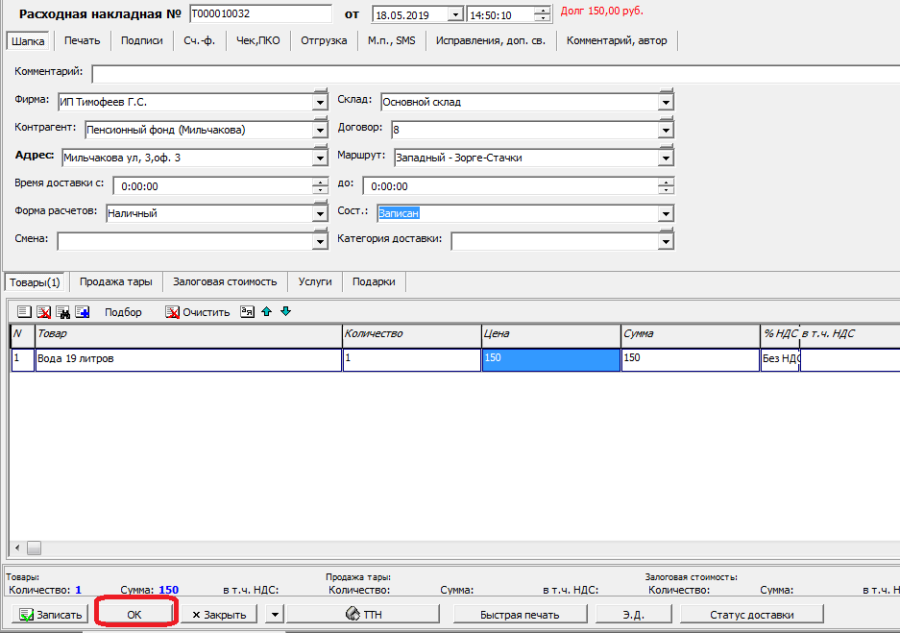
Task: Click the Быстрая печать button
Action: (x=518, y=614)
